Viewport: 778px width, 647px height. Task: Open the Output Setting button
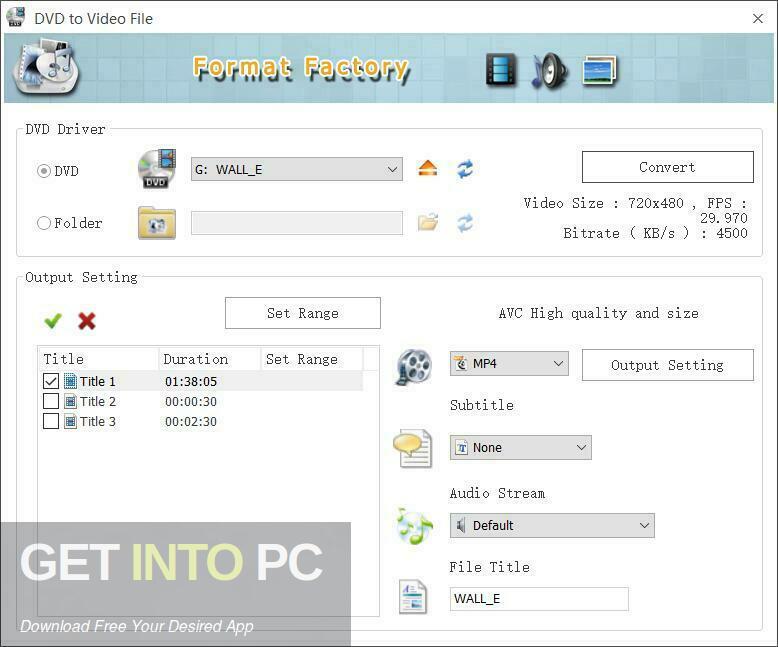tap(667, 365)
